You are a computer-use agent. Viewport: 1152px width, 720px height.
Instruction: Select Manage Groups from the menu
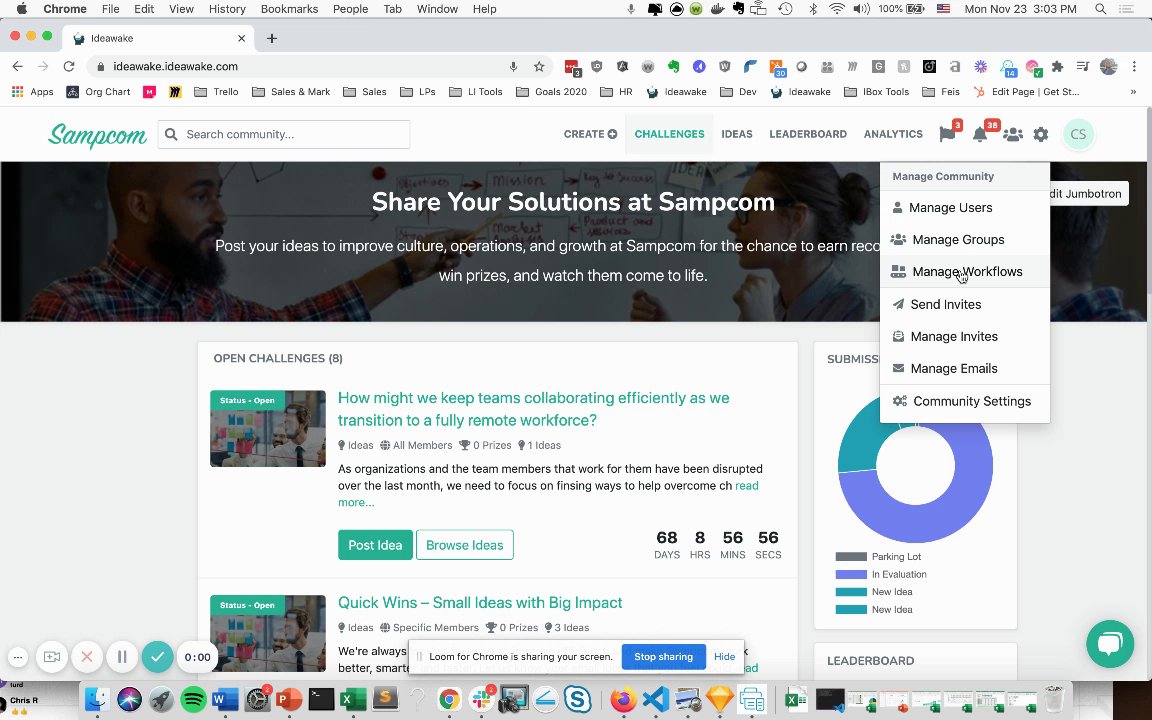click(x=965, y=240)
